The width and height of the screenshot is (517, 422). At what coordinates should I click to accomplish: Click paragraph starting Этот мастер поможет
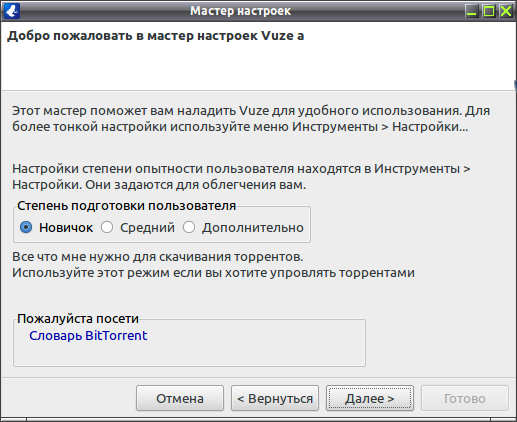pyautogui.click(x=251, y=119)
